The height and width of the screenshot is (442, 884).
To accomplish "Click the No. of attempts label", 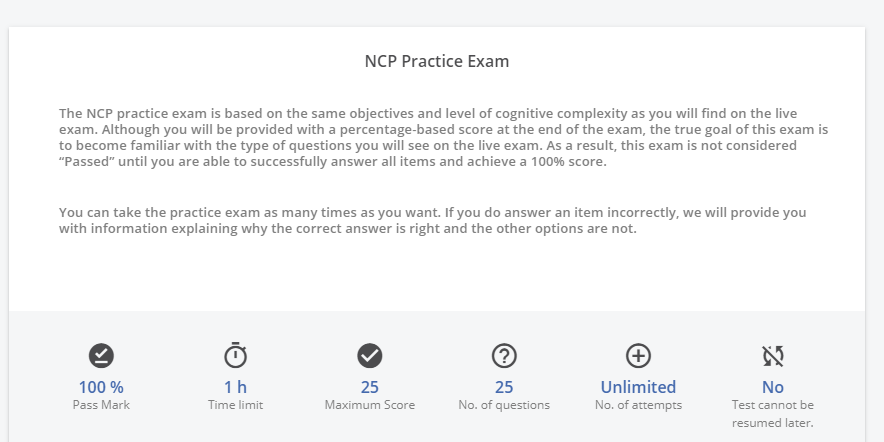I will point(638,405).
